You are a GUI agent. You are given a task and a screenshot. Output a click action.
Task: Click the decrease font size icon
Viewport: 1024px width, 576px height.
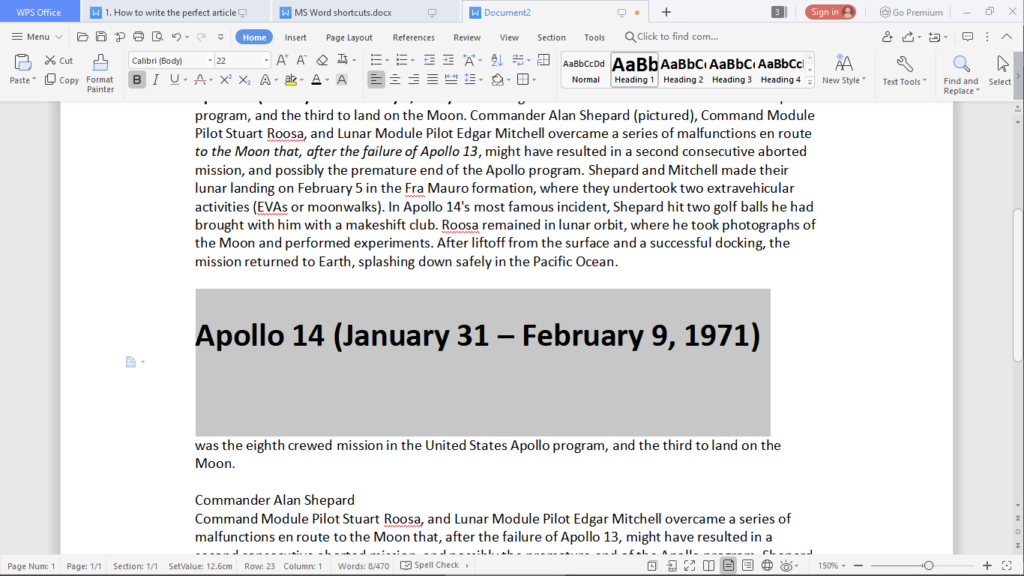coord(301,59)
